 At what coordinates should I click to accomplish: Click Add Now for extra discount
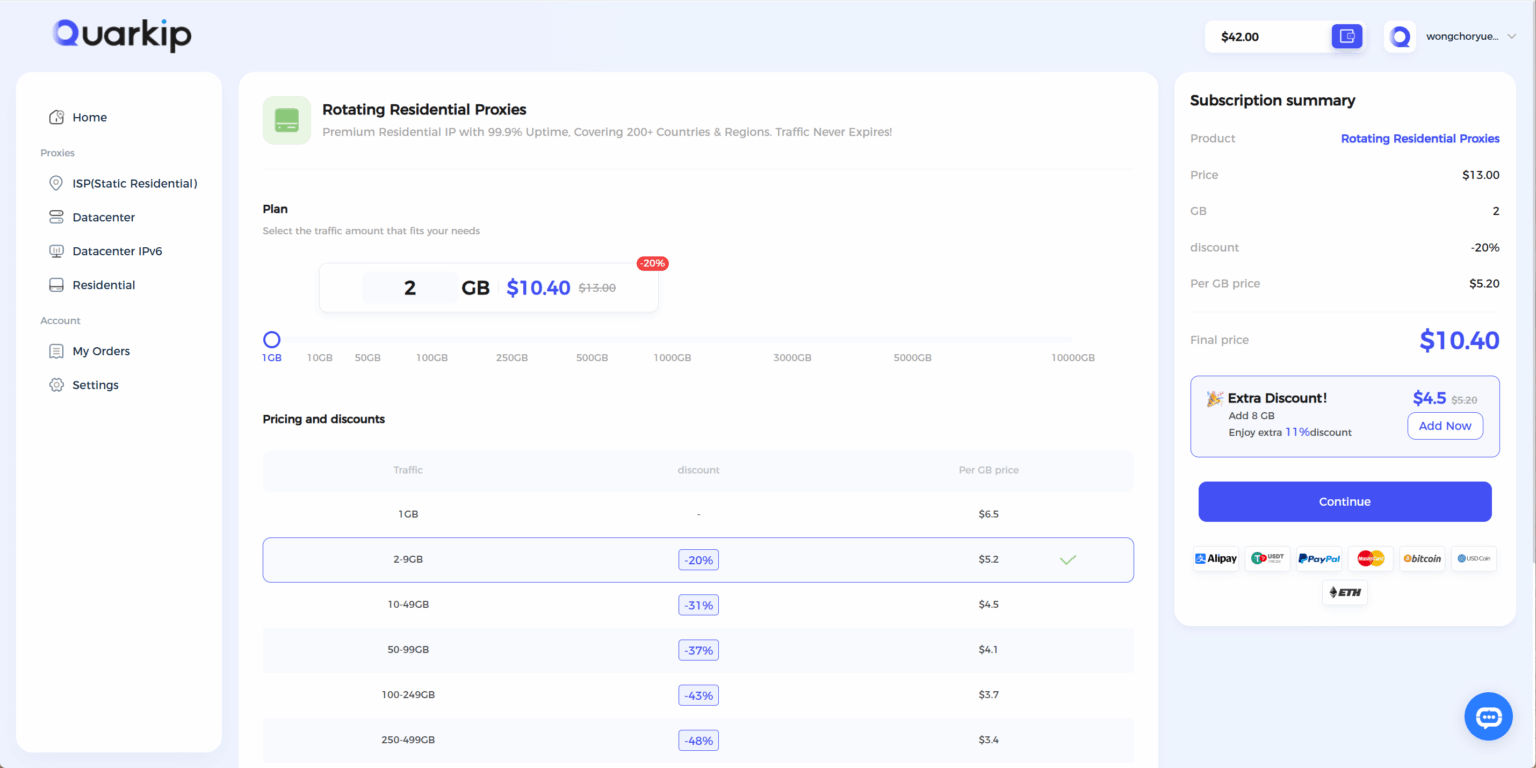[1445, 426]
